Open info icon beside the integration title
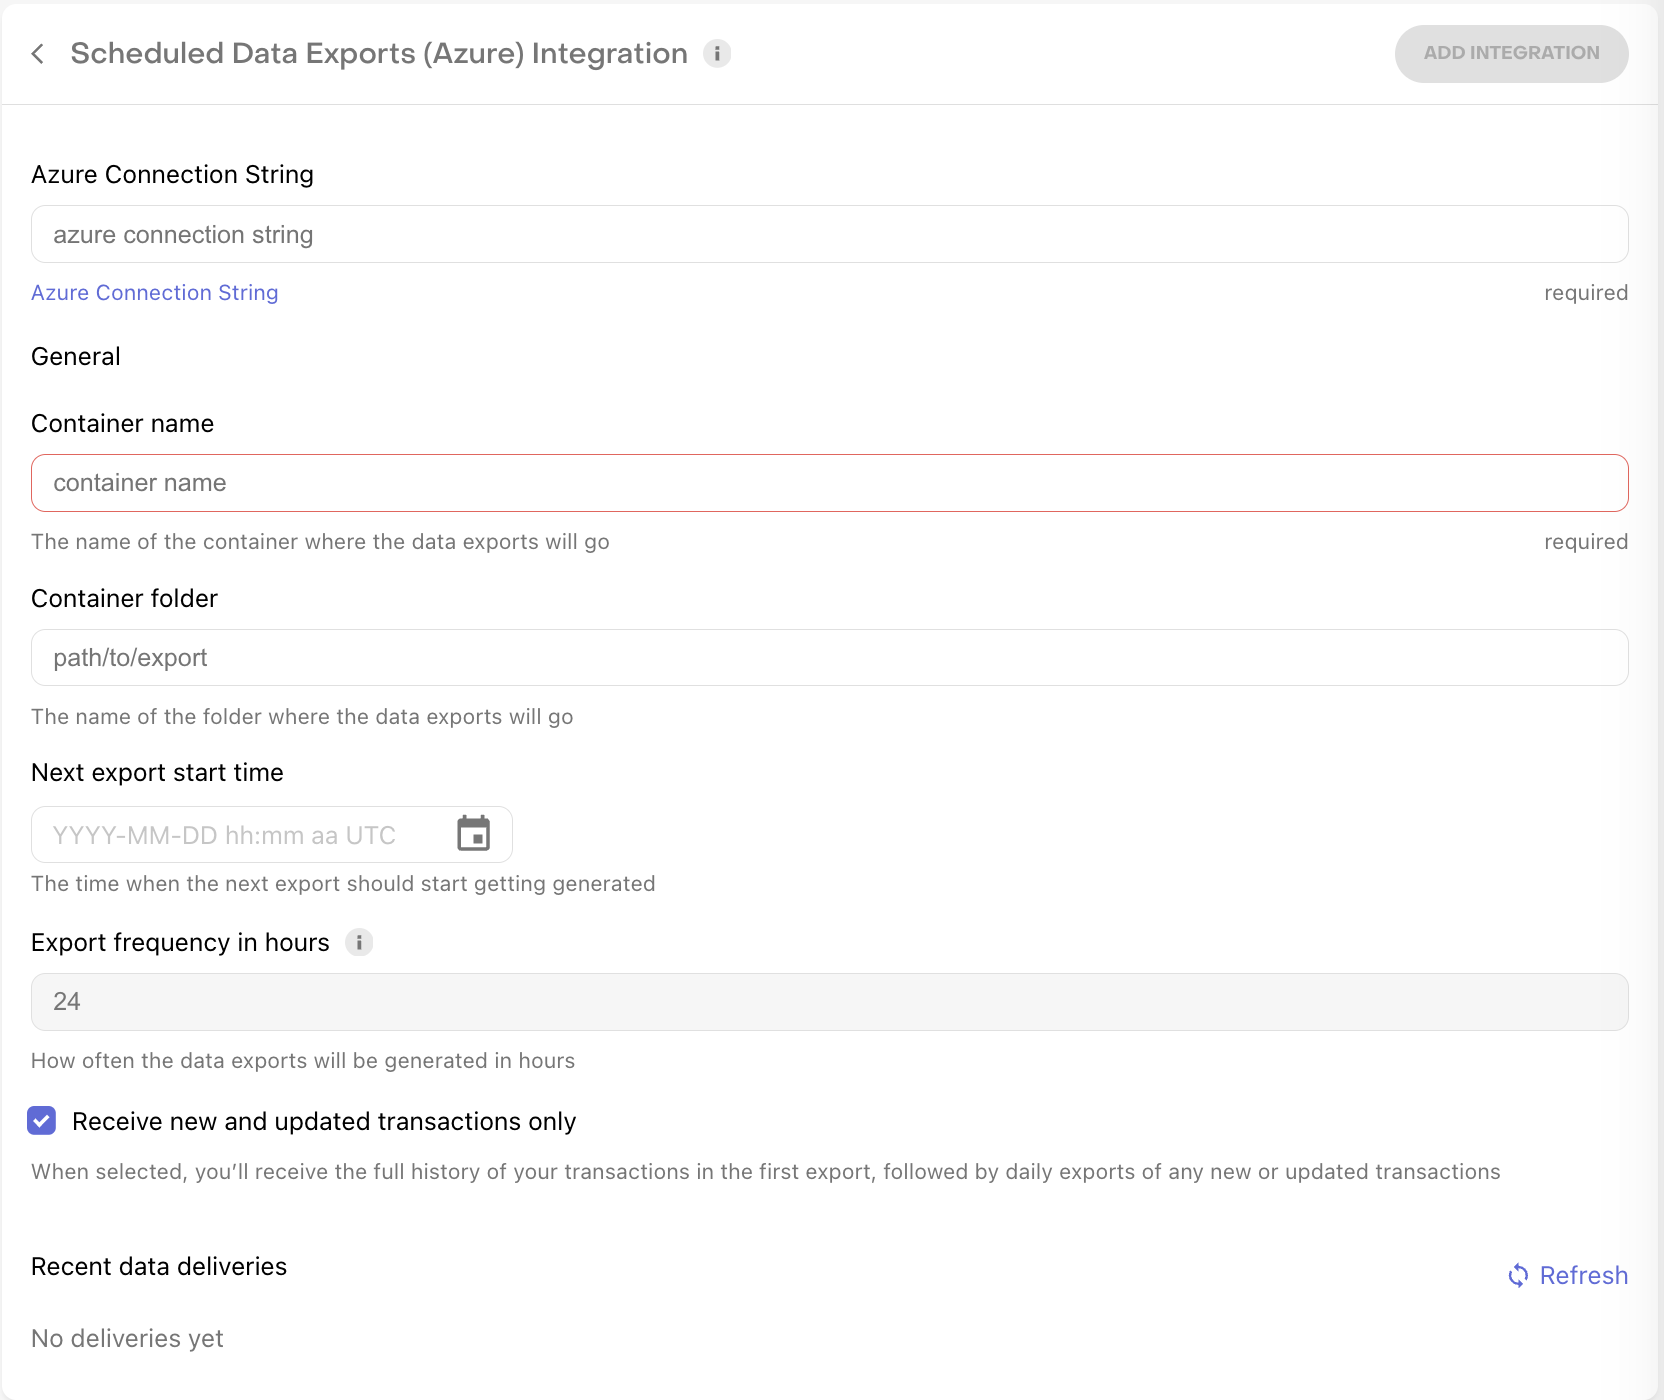 point(717,54)
